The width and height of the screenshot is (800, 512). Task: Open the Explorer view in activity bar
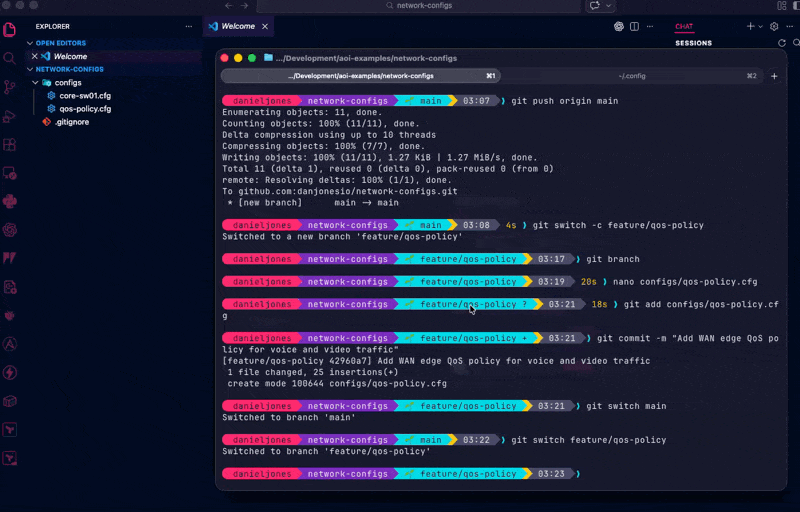click(10, 28)
